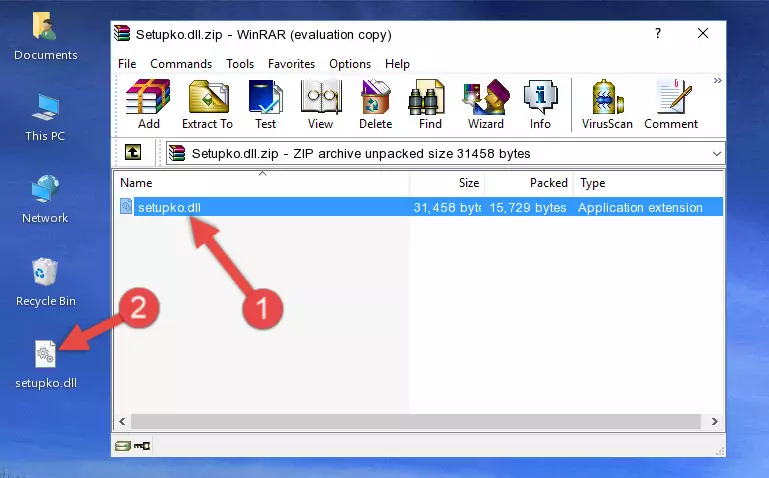The width and height of the screenshot is (769, 478).
Task: Click the Delete toolbar icon
Action: point(376,104)
